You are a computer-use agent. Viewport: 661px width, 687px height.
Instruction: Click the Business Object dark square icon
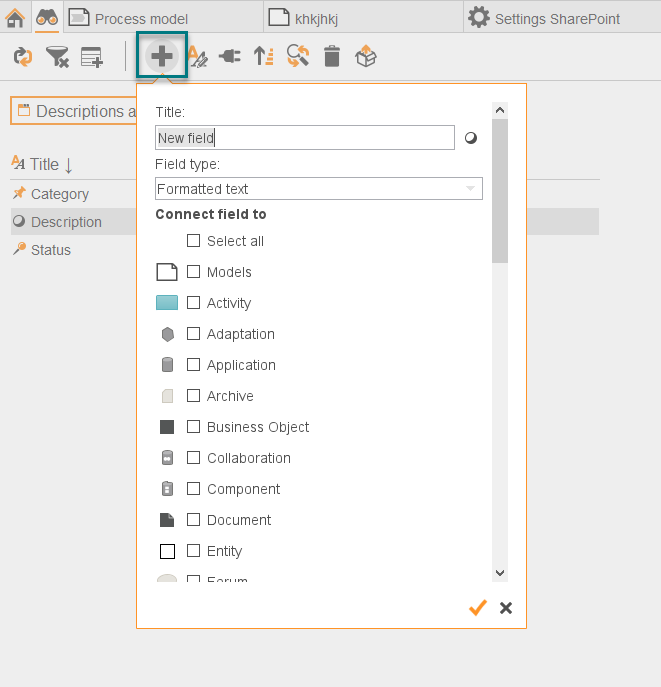point(167,427)
